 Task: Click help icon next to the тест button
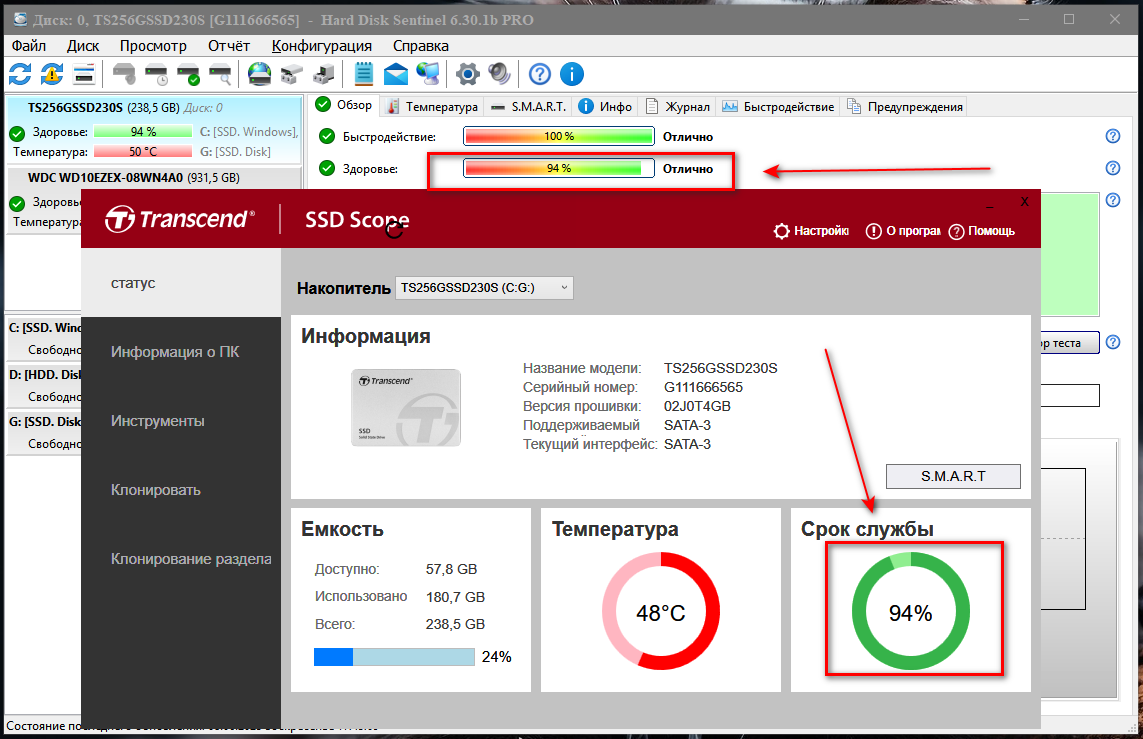[1112, 342]
